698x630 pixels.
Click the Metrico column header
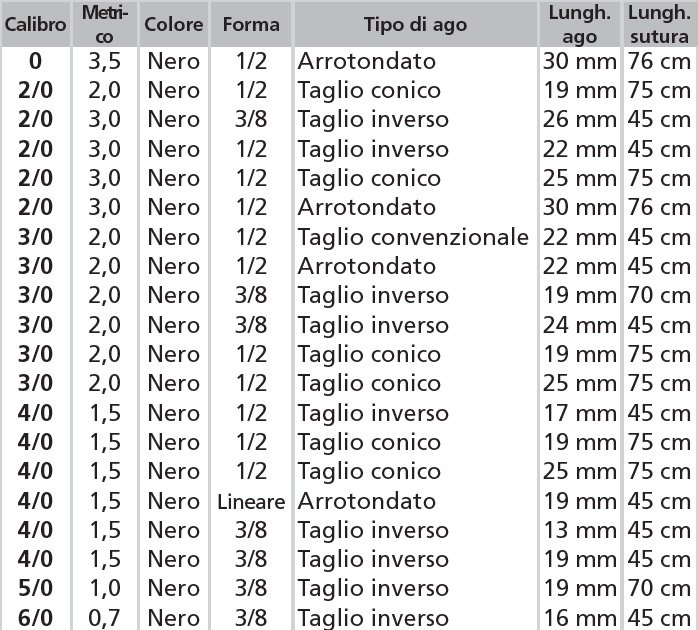tap(104, 24)
